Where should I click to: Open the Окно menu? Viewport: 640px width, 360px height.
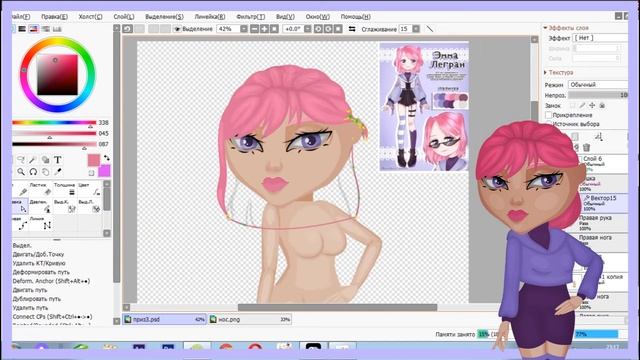(x=318, y=17)
